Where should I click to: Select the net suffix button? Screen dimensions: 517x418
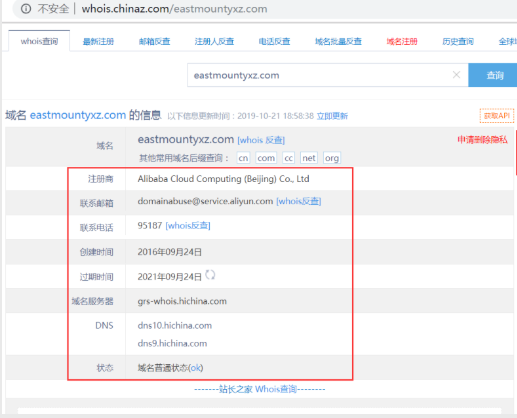click(x=309, y=158)
